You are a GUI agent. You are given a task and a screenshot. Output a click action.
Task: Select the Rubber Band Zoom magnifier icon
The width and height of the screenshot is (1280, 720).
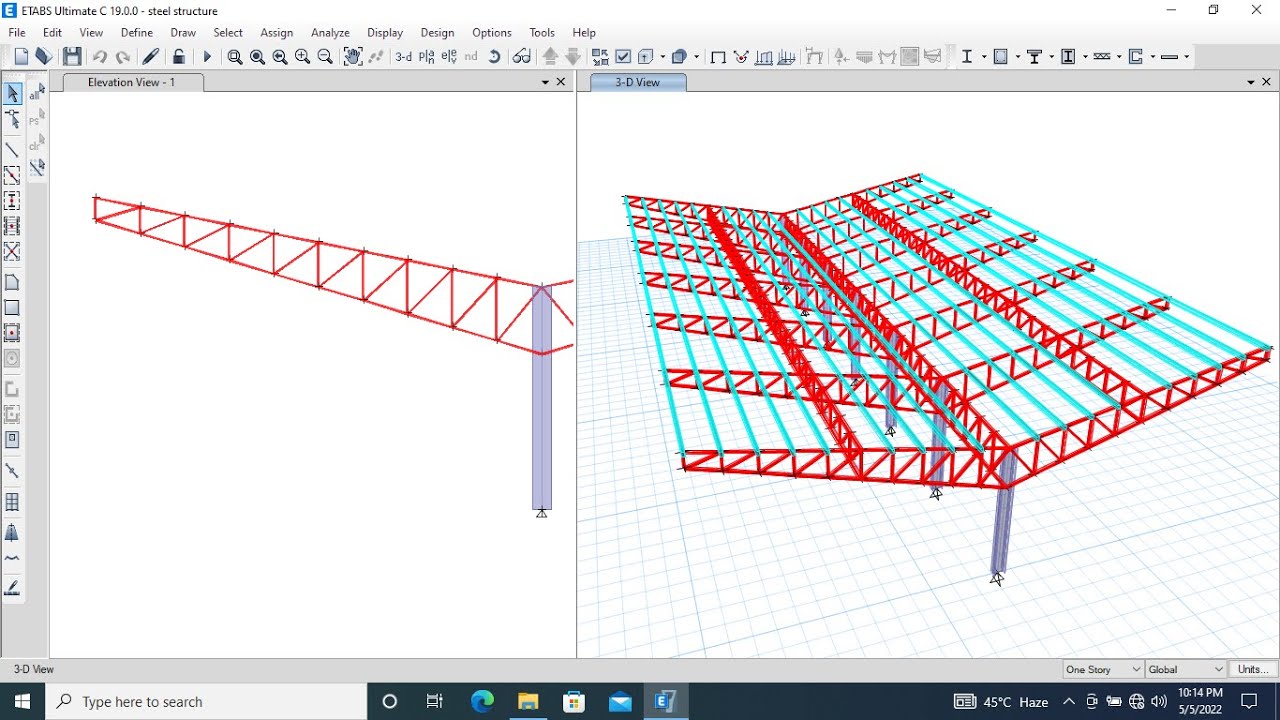tap(235, 57)
